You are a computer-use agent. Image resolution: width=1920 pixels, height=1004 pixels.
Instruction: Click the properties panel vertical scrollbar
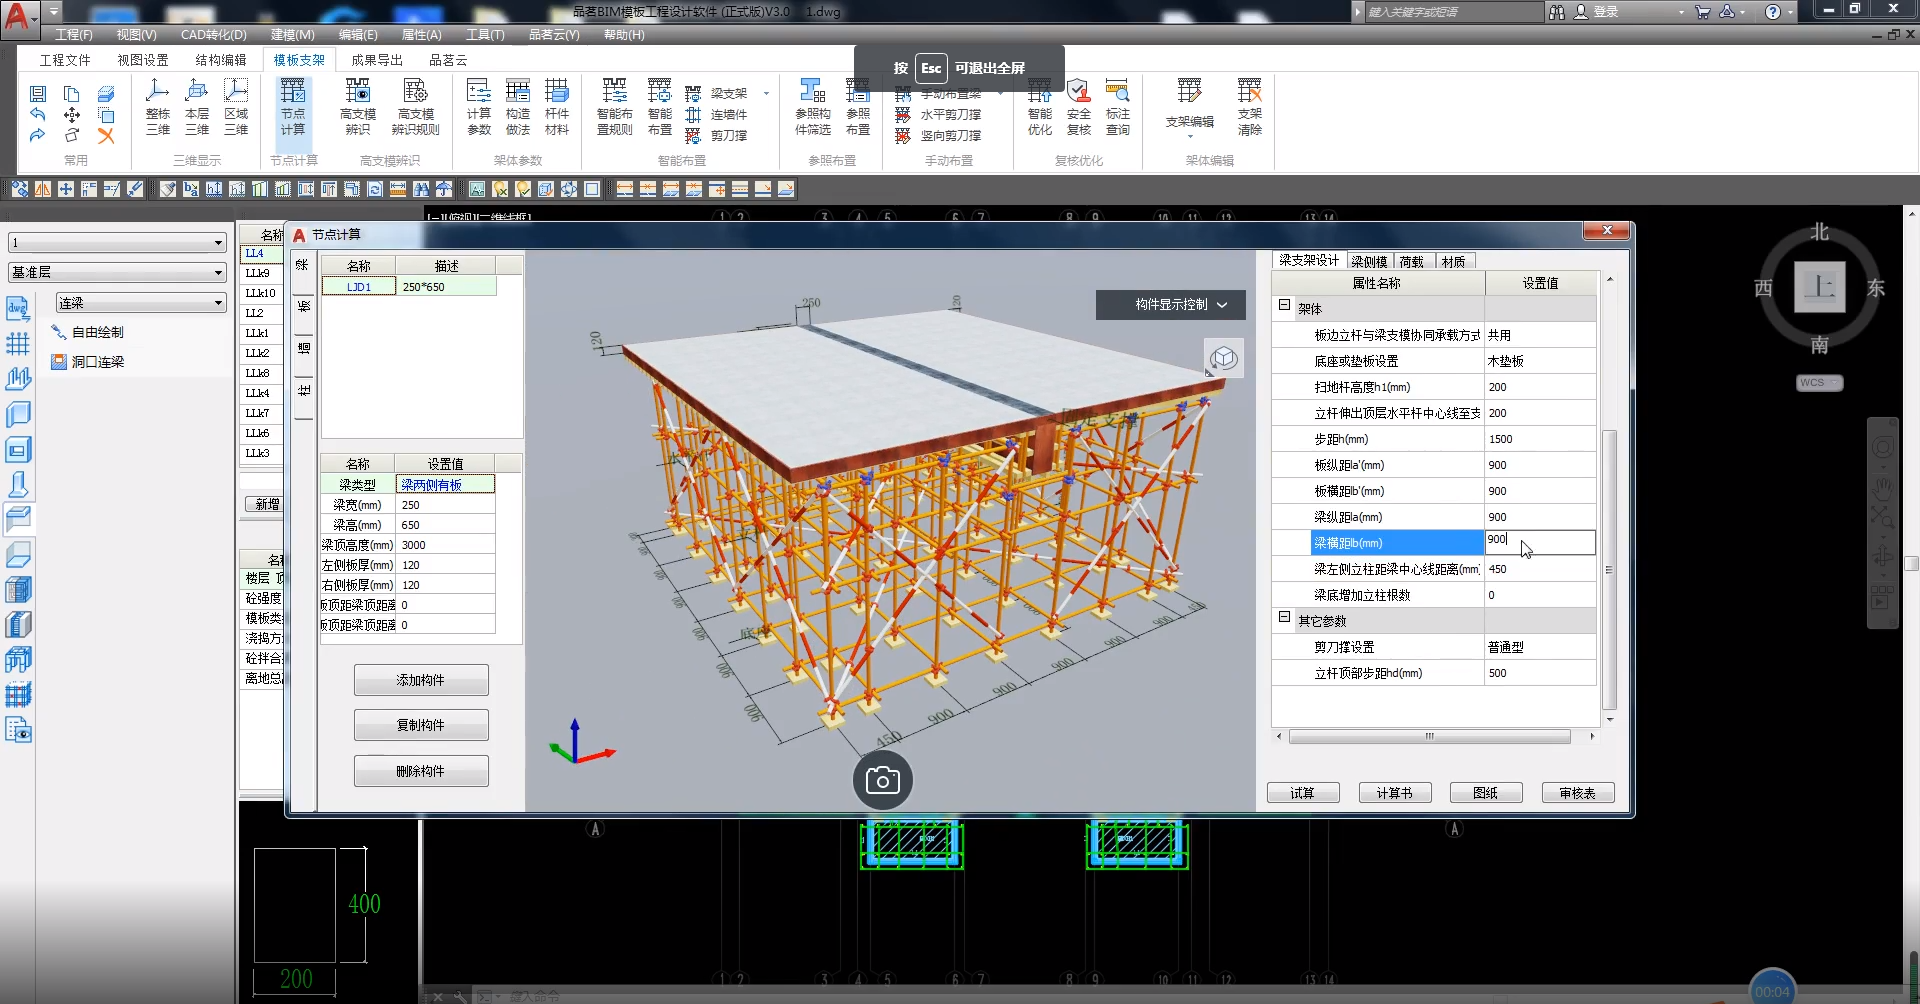coord(1609,568)
